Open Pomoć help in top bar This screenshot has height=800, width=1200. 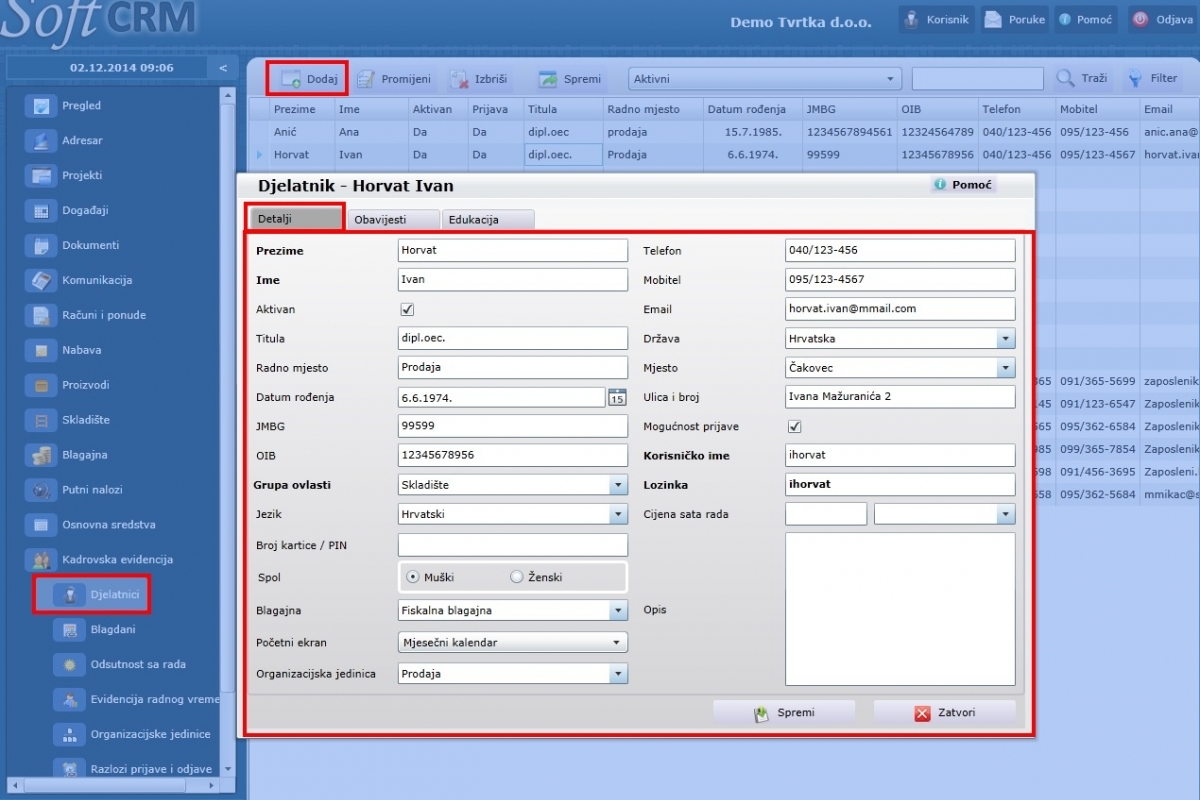(x=1086, y=20)
